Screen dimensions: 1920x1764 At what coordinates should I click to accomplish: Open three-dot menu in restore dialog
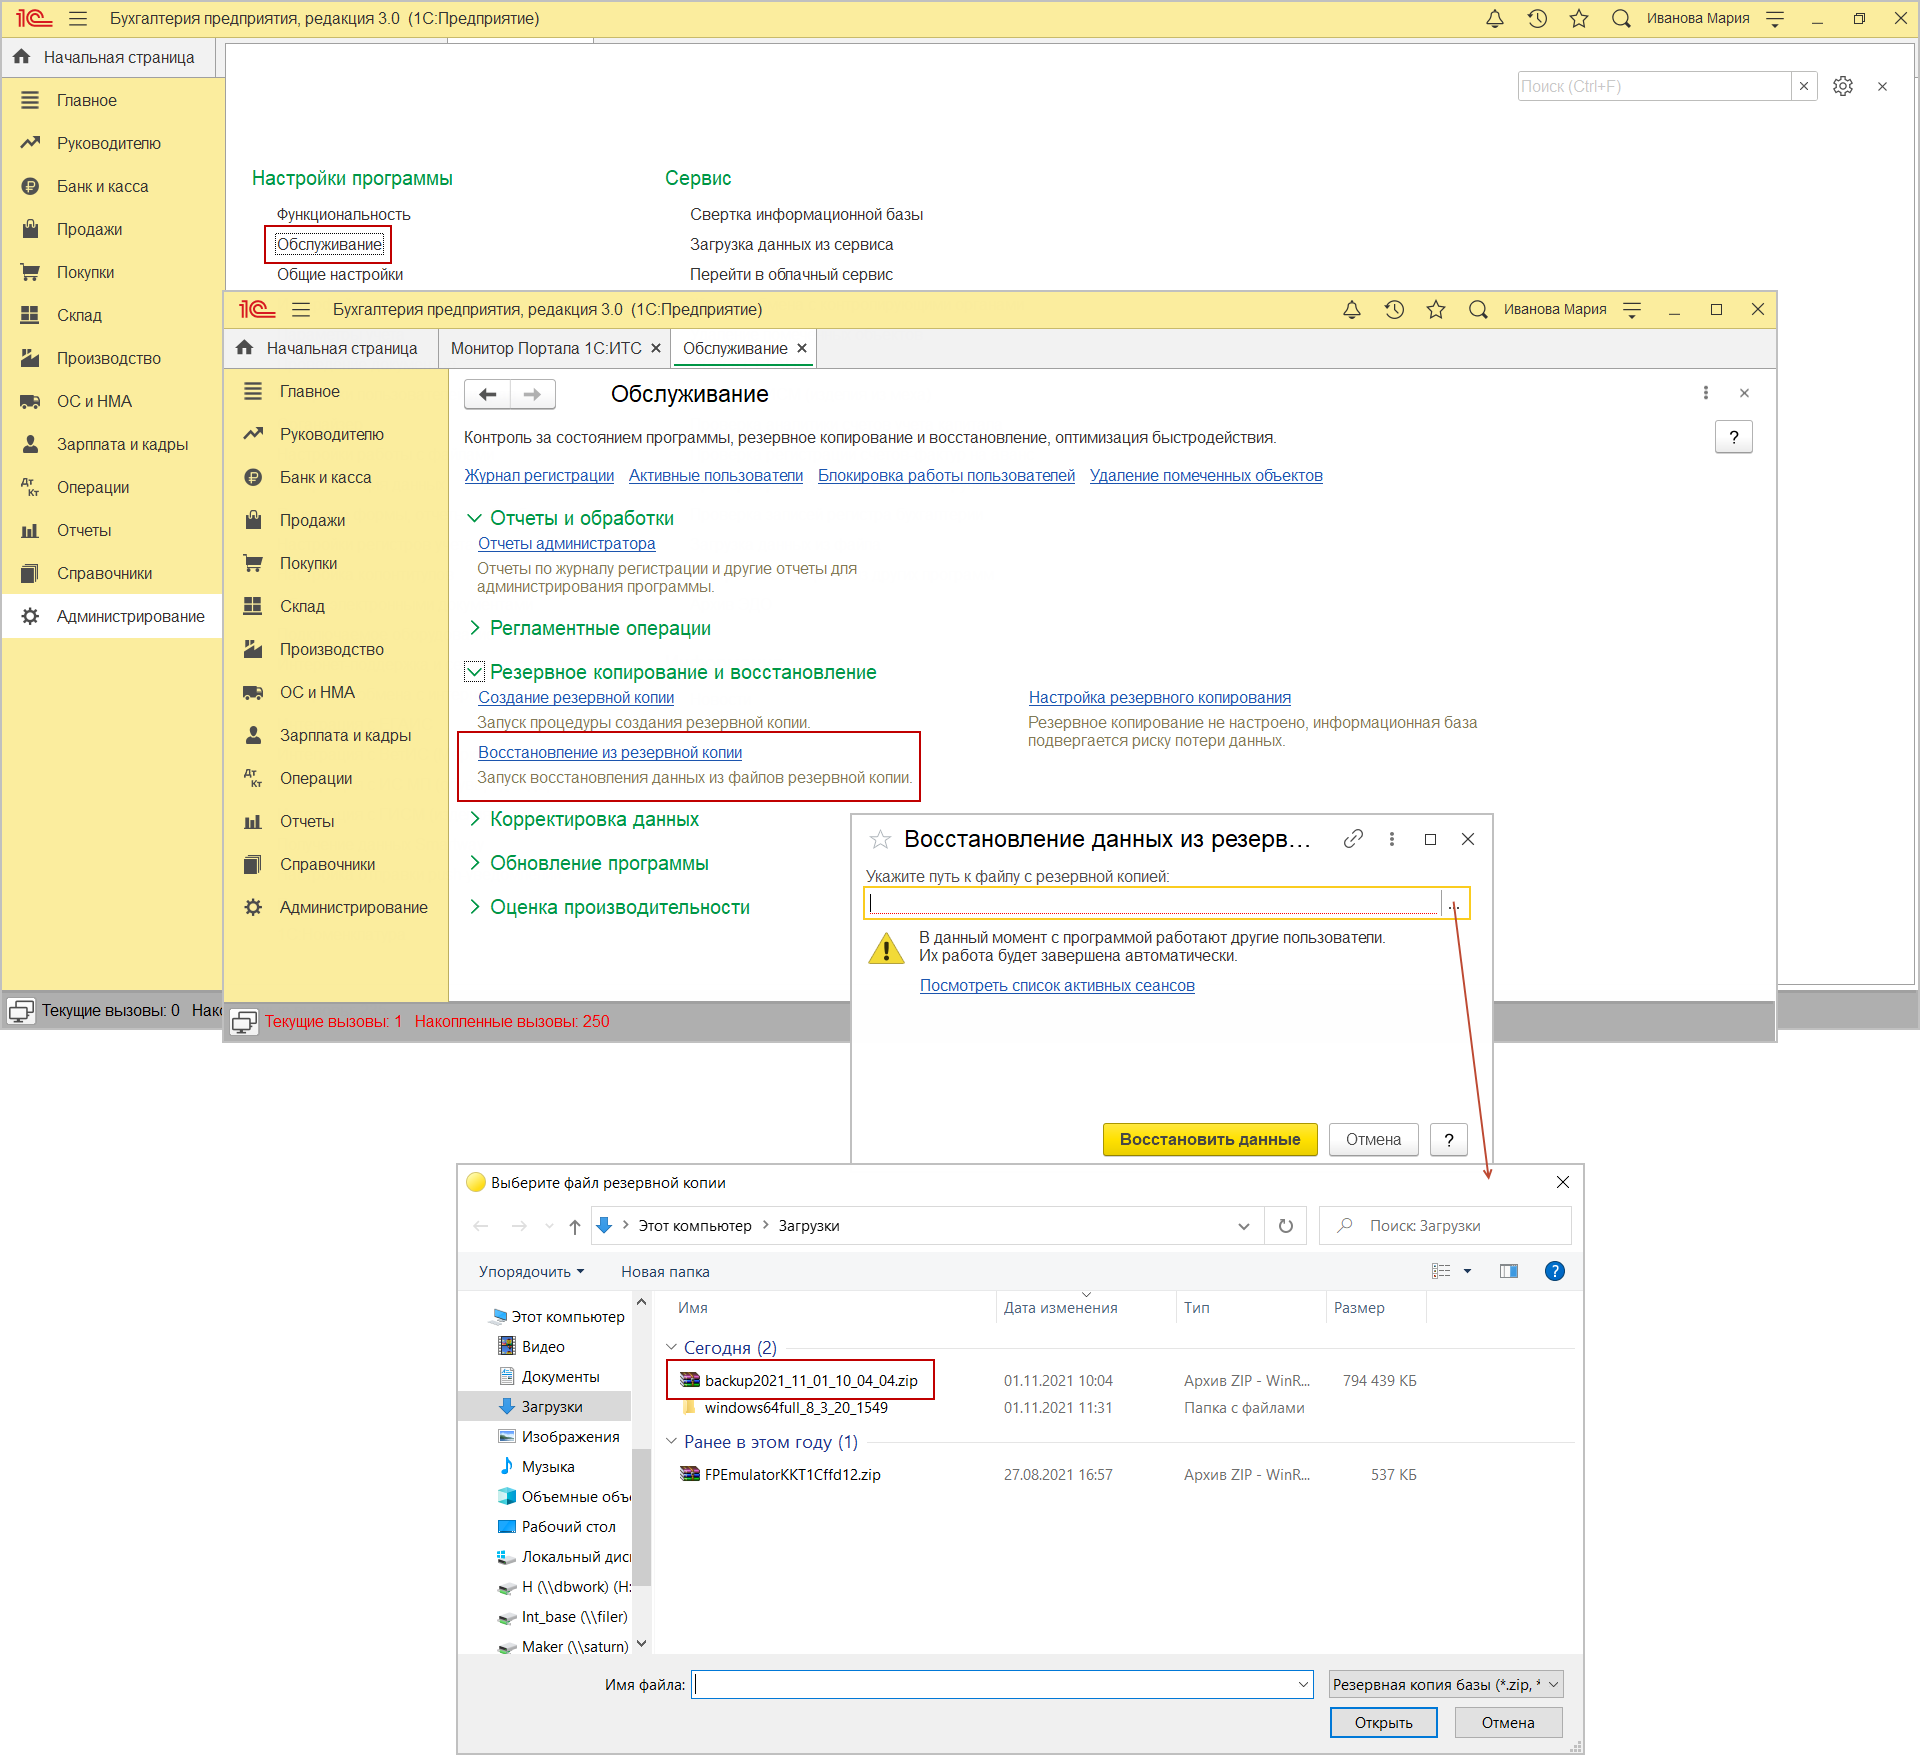1392,839
